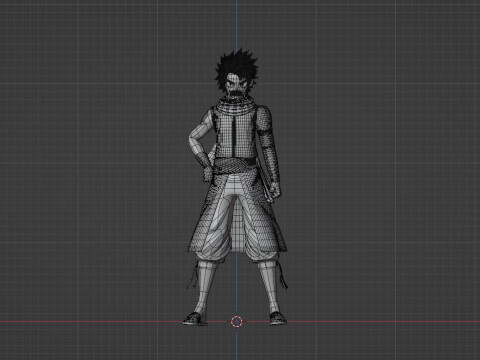Click the character's face
This screenshot has height=360, width=480.
click(236, 84)
